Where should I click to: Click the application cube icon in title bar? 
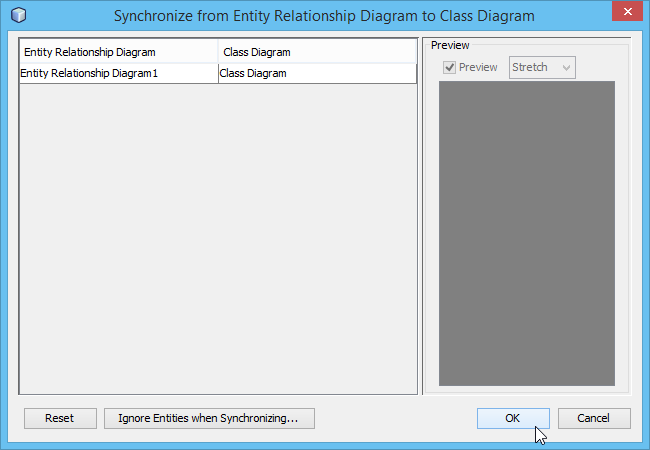[18, 15]
